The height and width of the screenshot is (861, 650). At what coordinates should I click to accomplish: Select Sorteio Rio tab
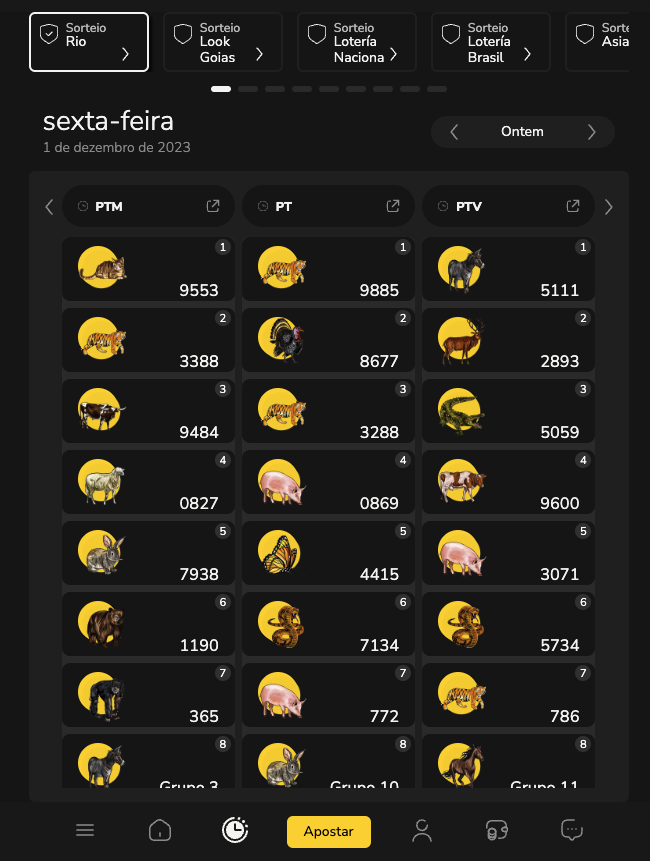point(89,42)
